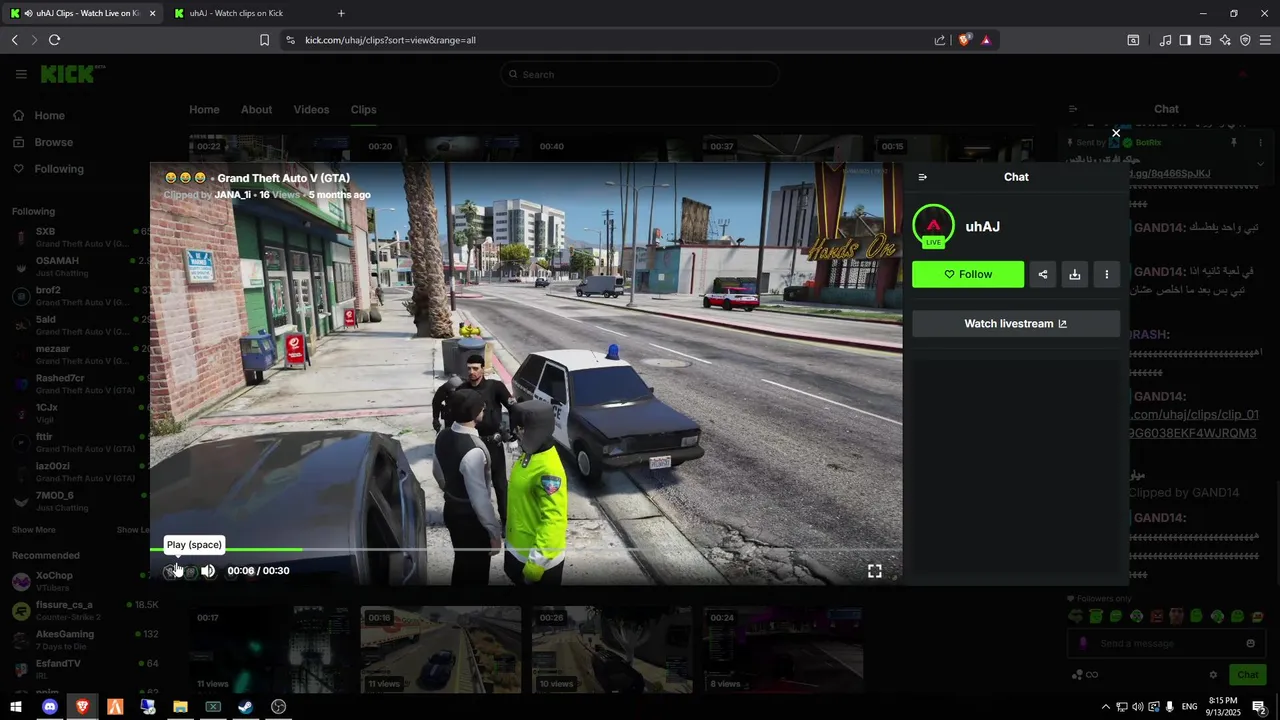Open followed channel Rashed7cr

click(78, 384)
